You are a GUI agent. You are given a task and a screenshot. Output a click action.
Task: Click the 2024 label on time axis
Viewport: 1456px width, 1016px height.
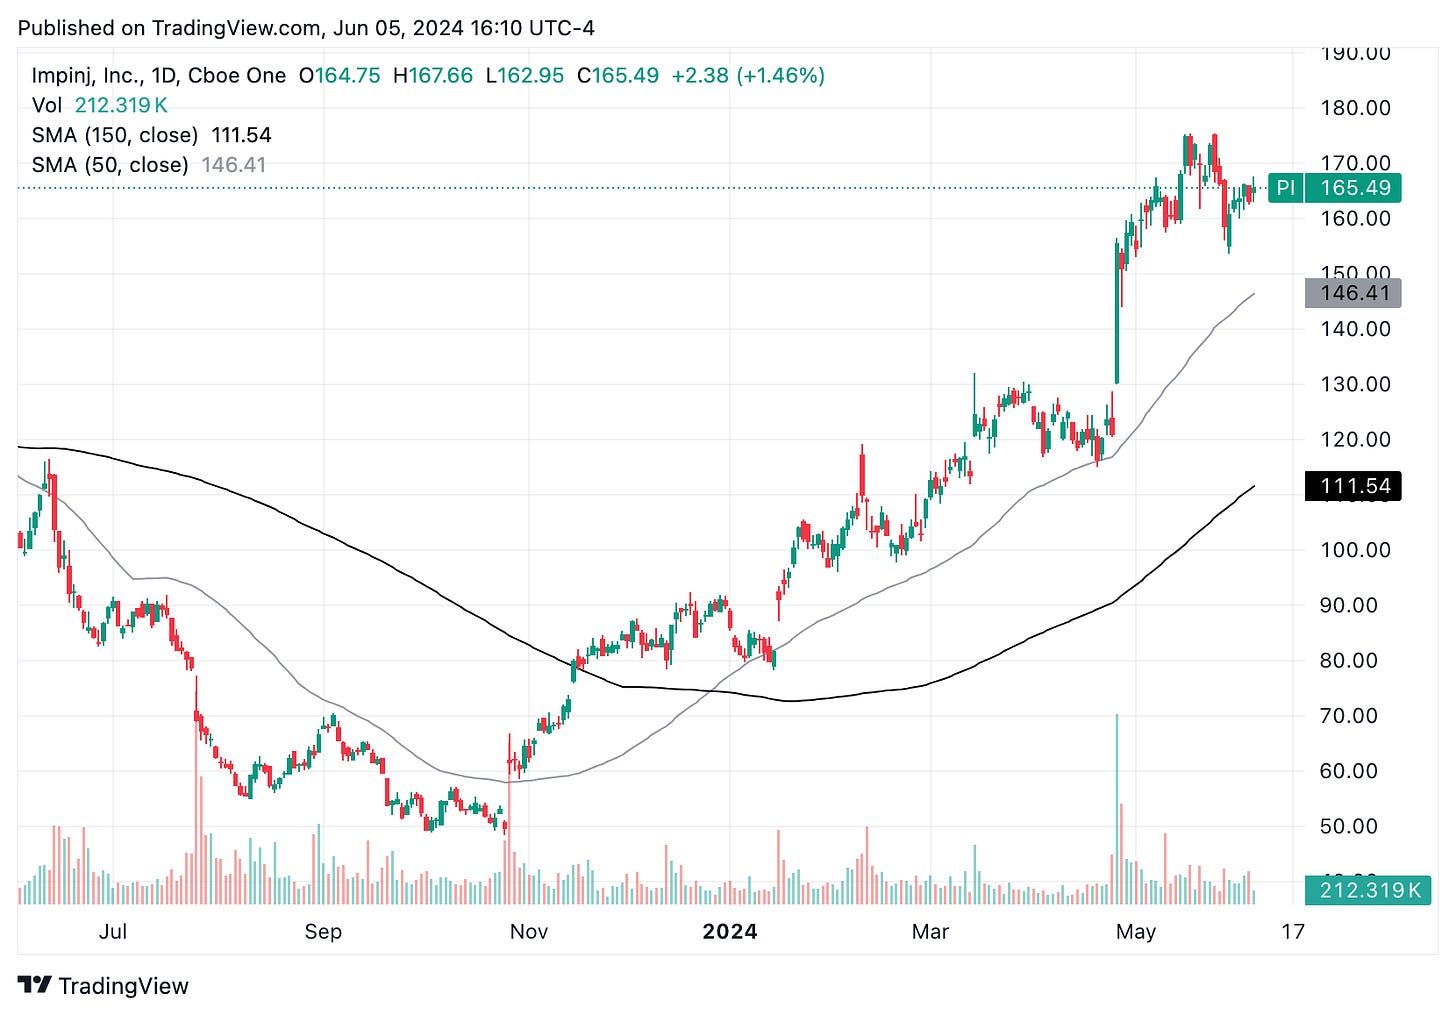[x=730, y=932]
